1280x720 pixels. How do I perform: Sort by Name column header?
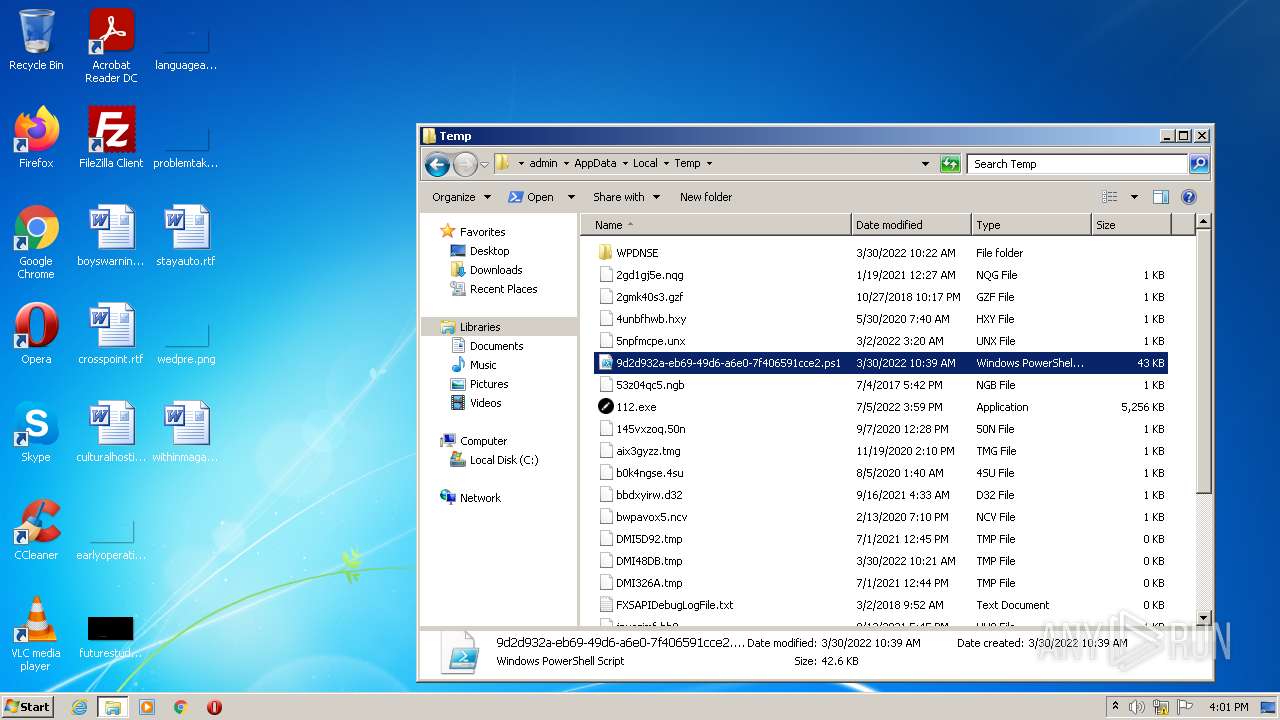[x=716, y=225]
